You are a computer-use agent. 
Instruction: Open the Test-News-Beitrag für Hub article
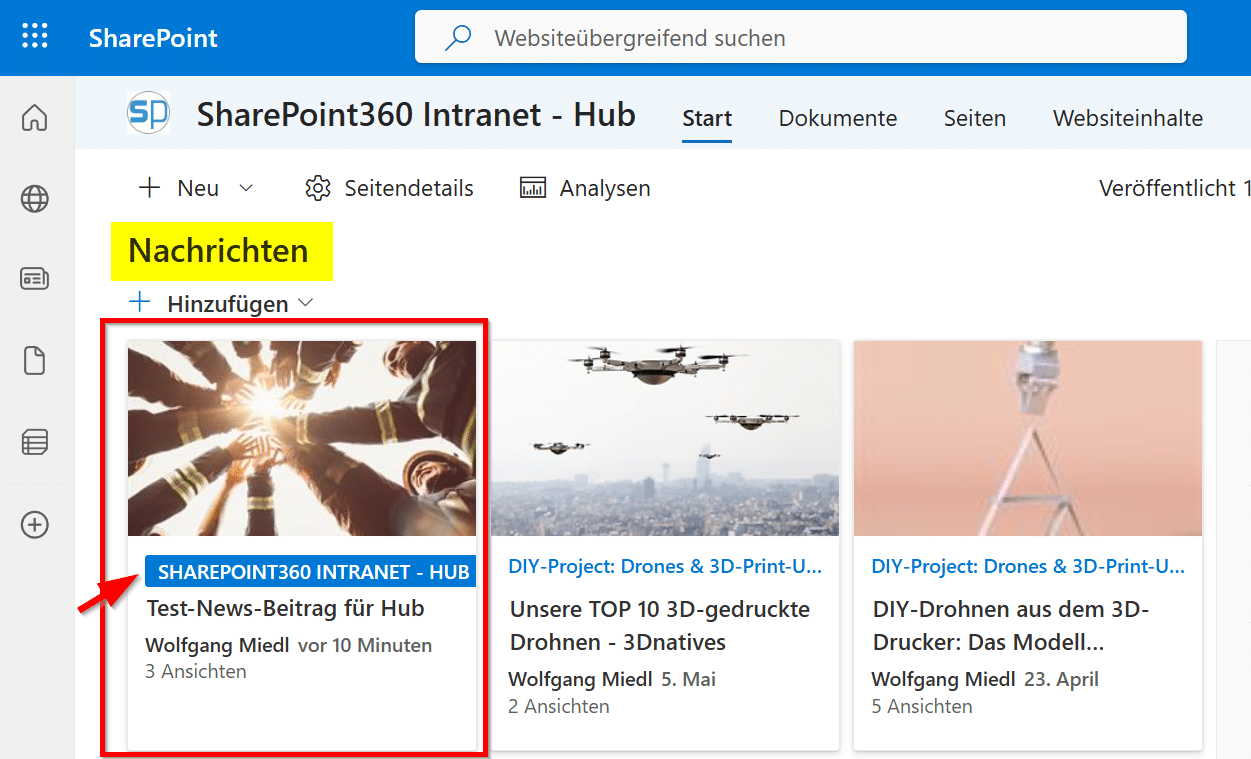point(286,608)
